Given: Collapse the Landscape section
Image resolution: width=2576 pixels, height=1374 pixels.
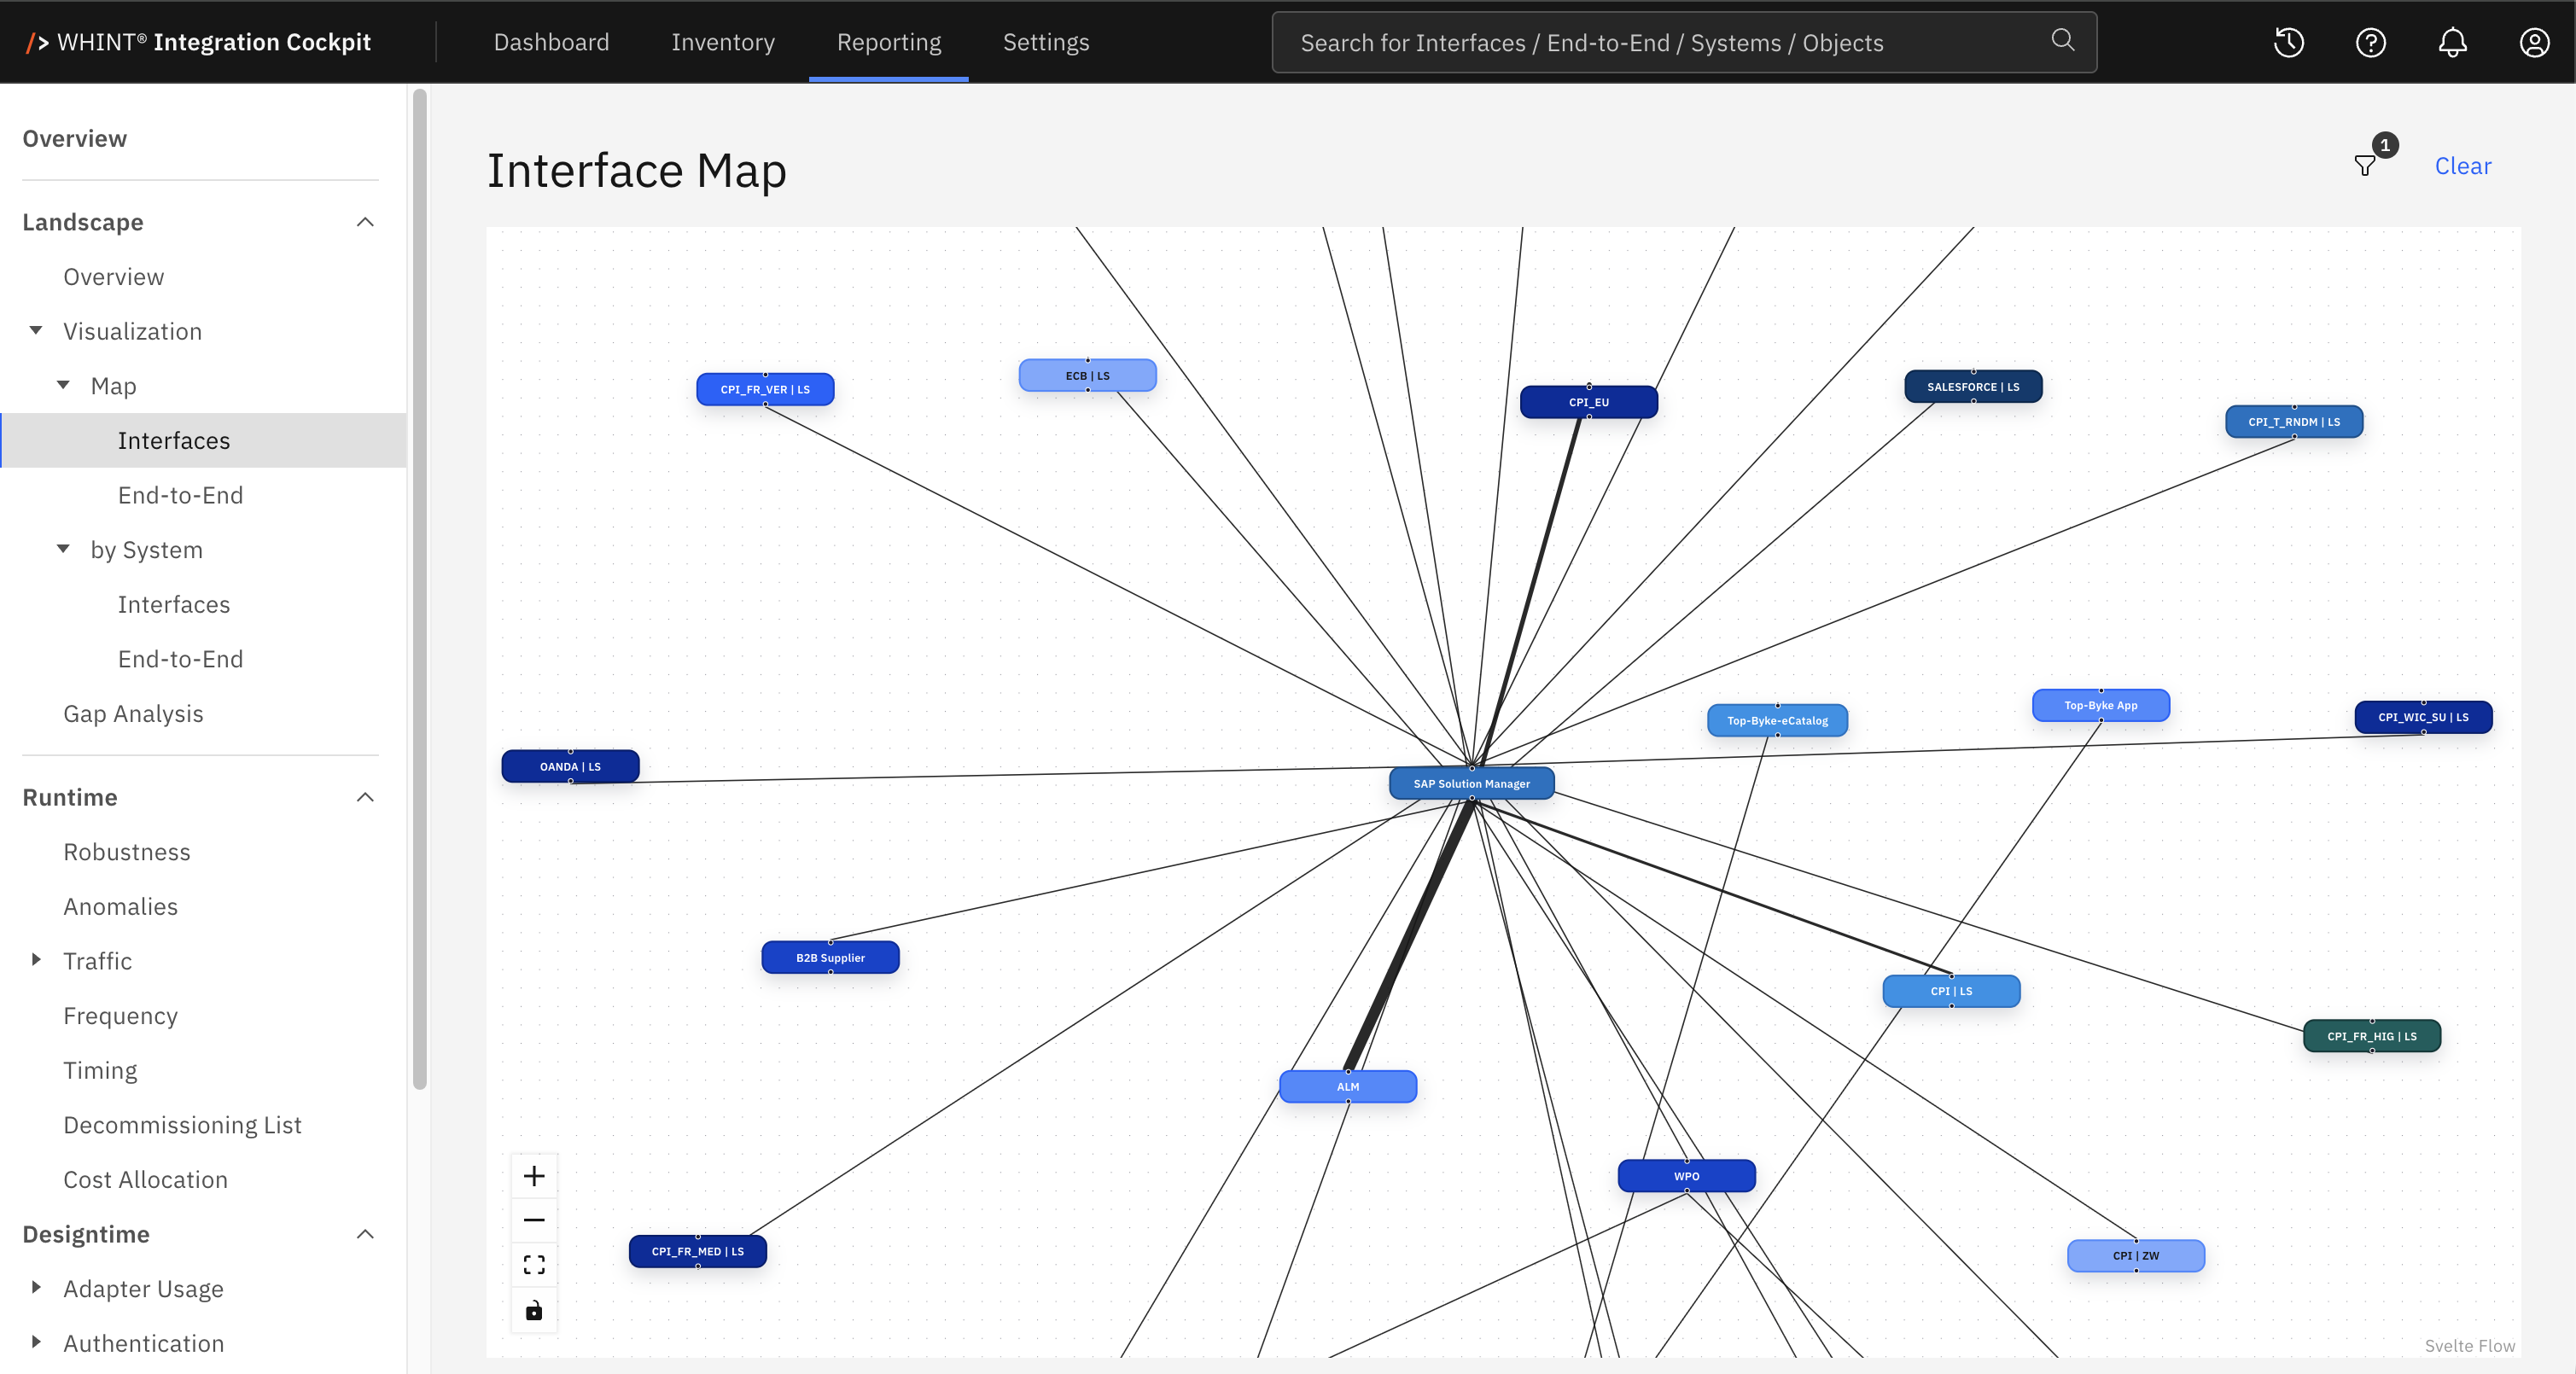Looking at the screenshot, I should pyautogui.click(x=366, y=222).
